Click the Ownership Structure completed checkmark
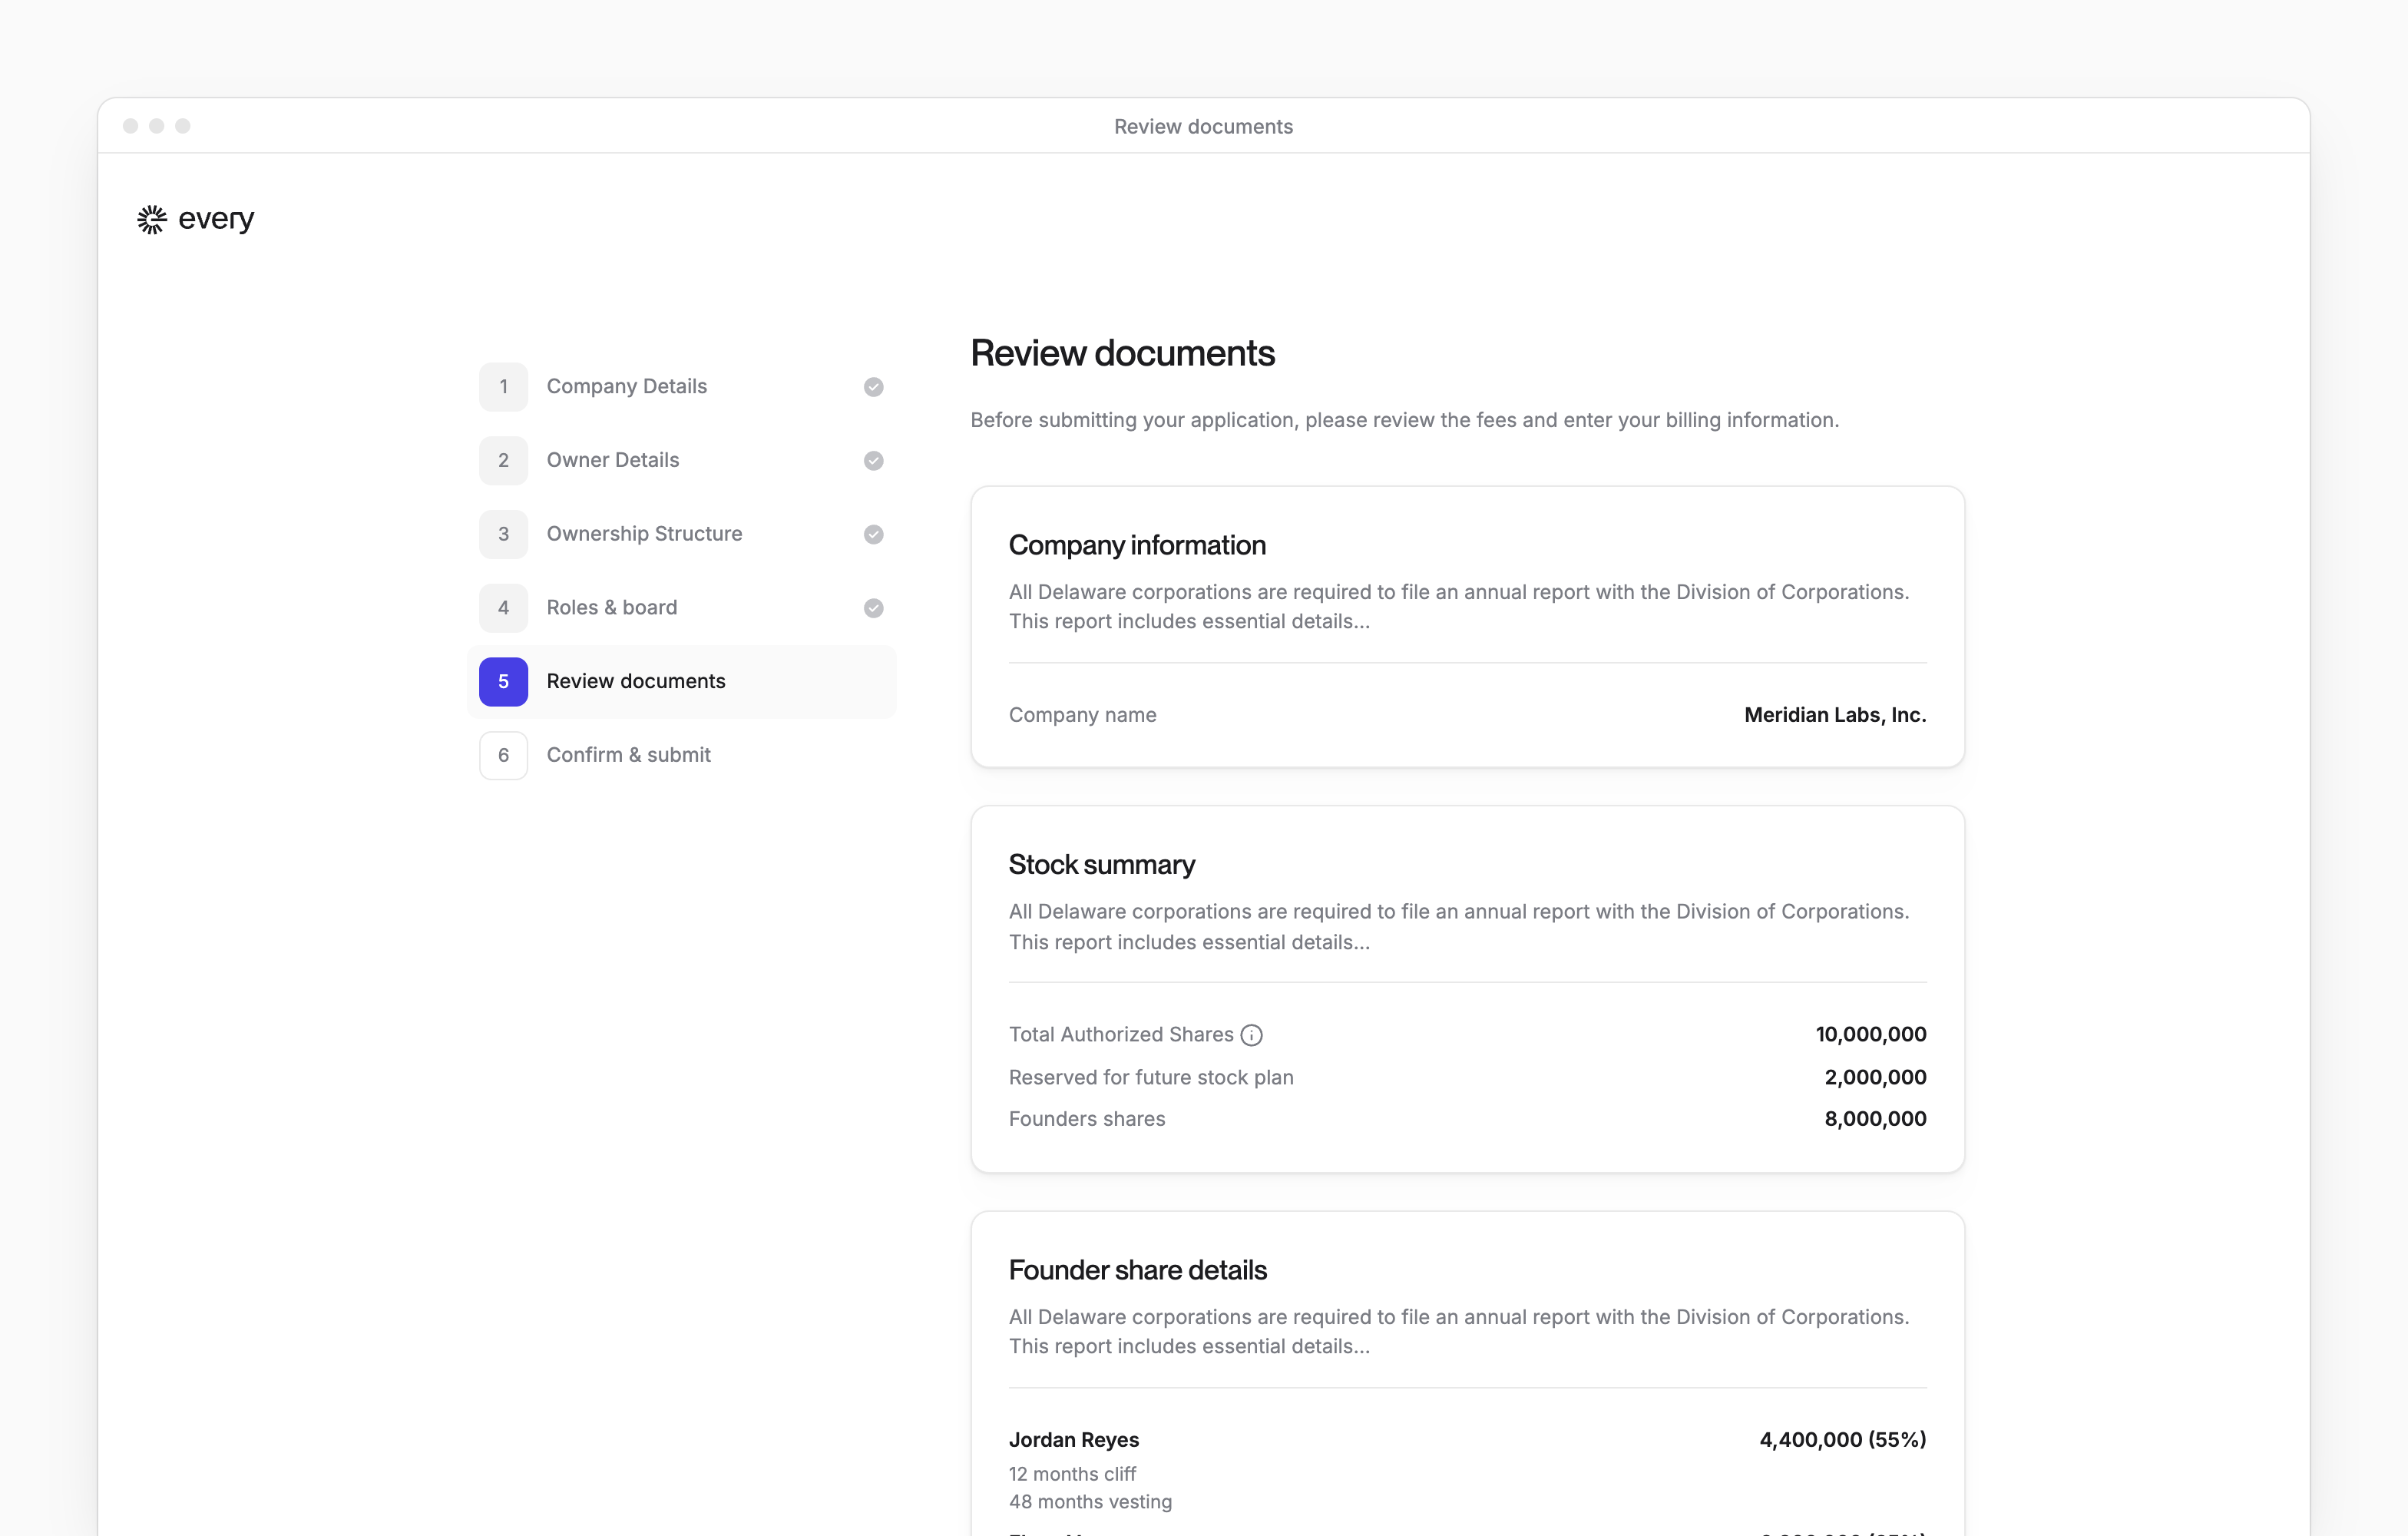 tap(873, 534)
